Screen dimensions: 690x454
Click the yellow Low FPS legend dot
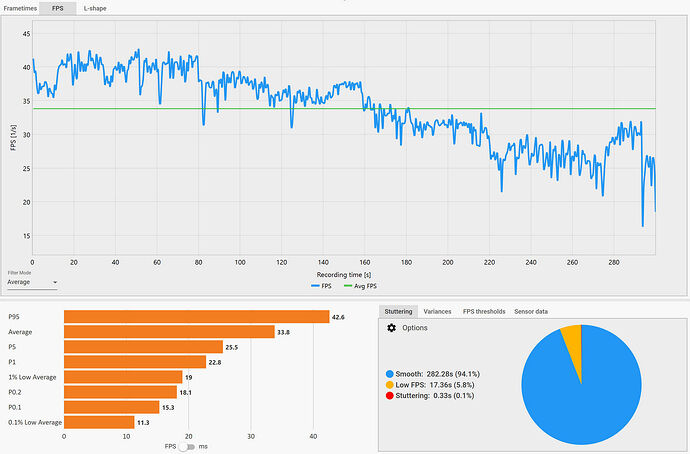[x=389, y=384]
